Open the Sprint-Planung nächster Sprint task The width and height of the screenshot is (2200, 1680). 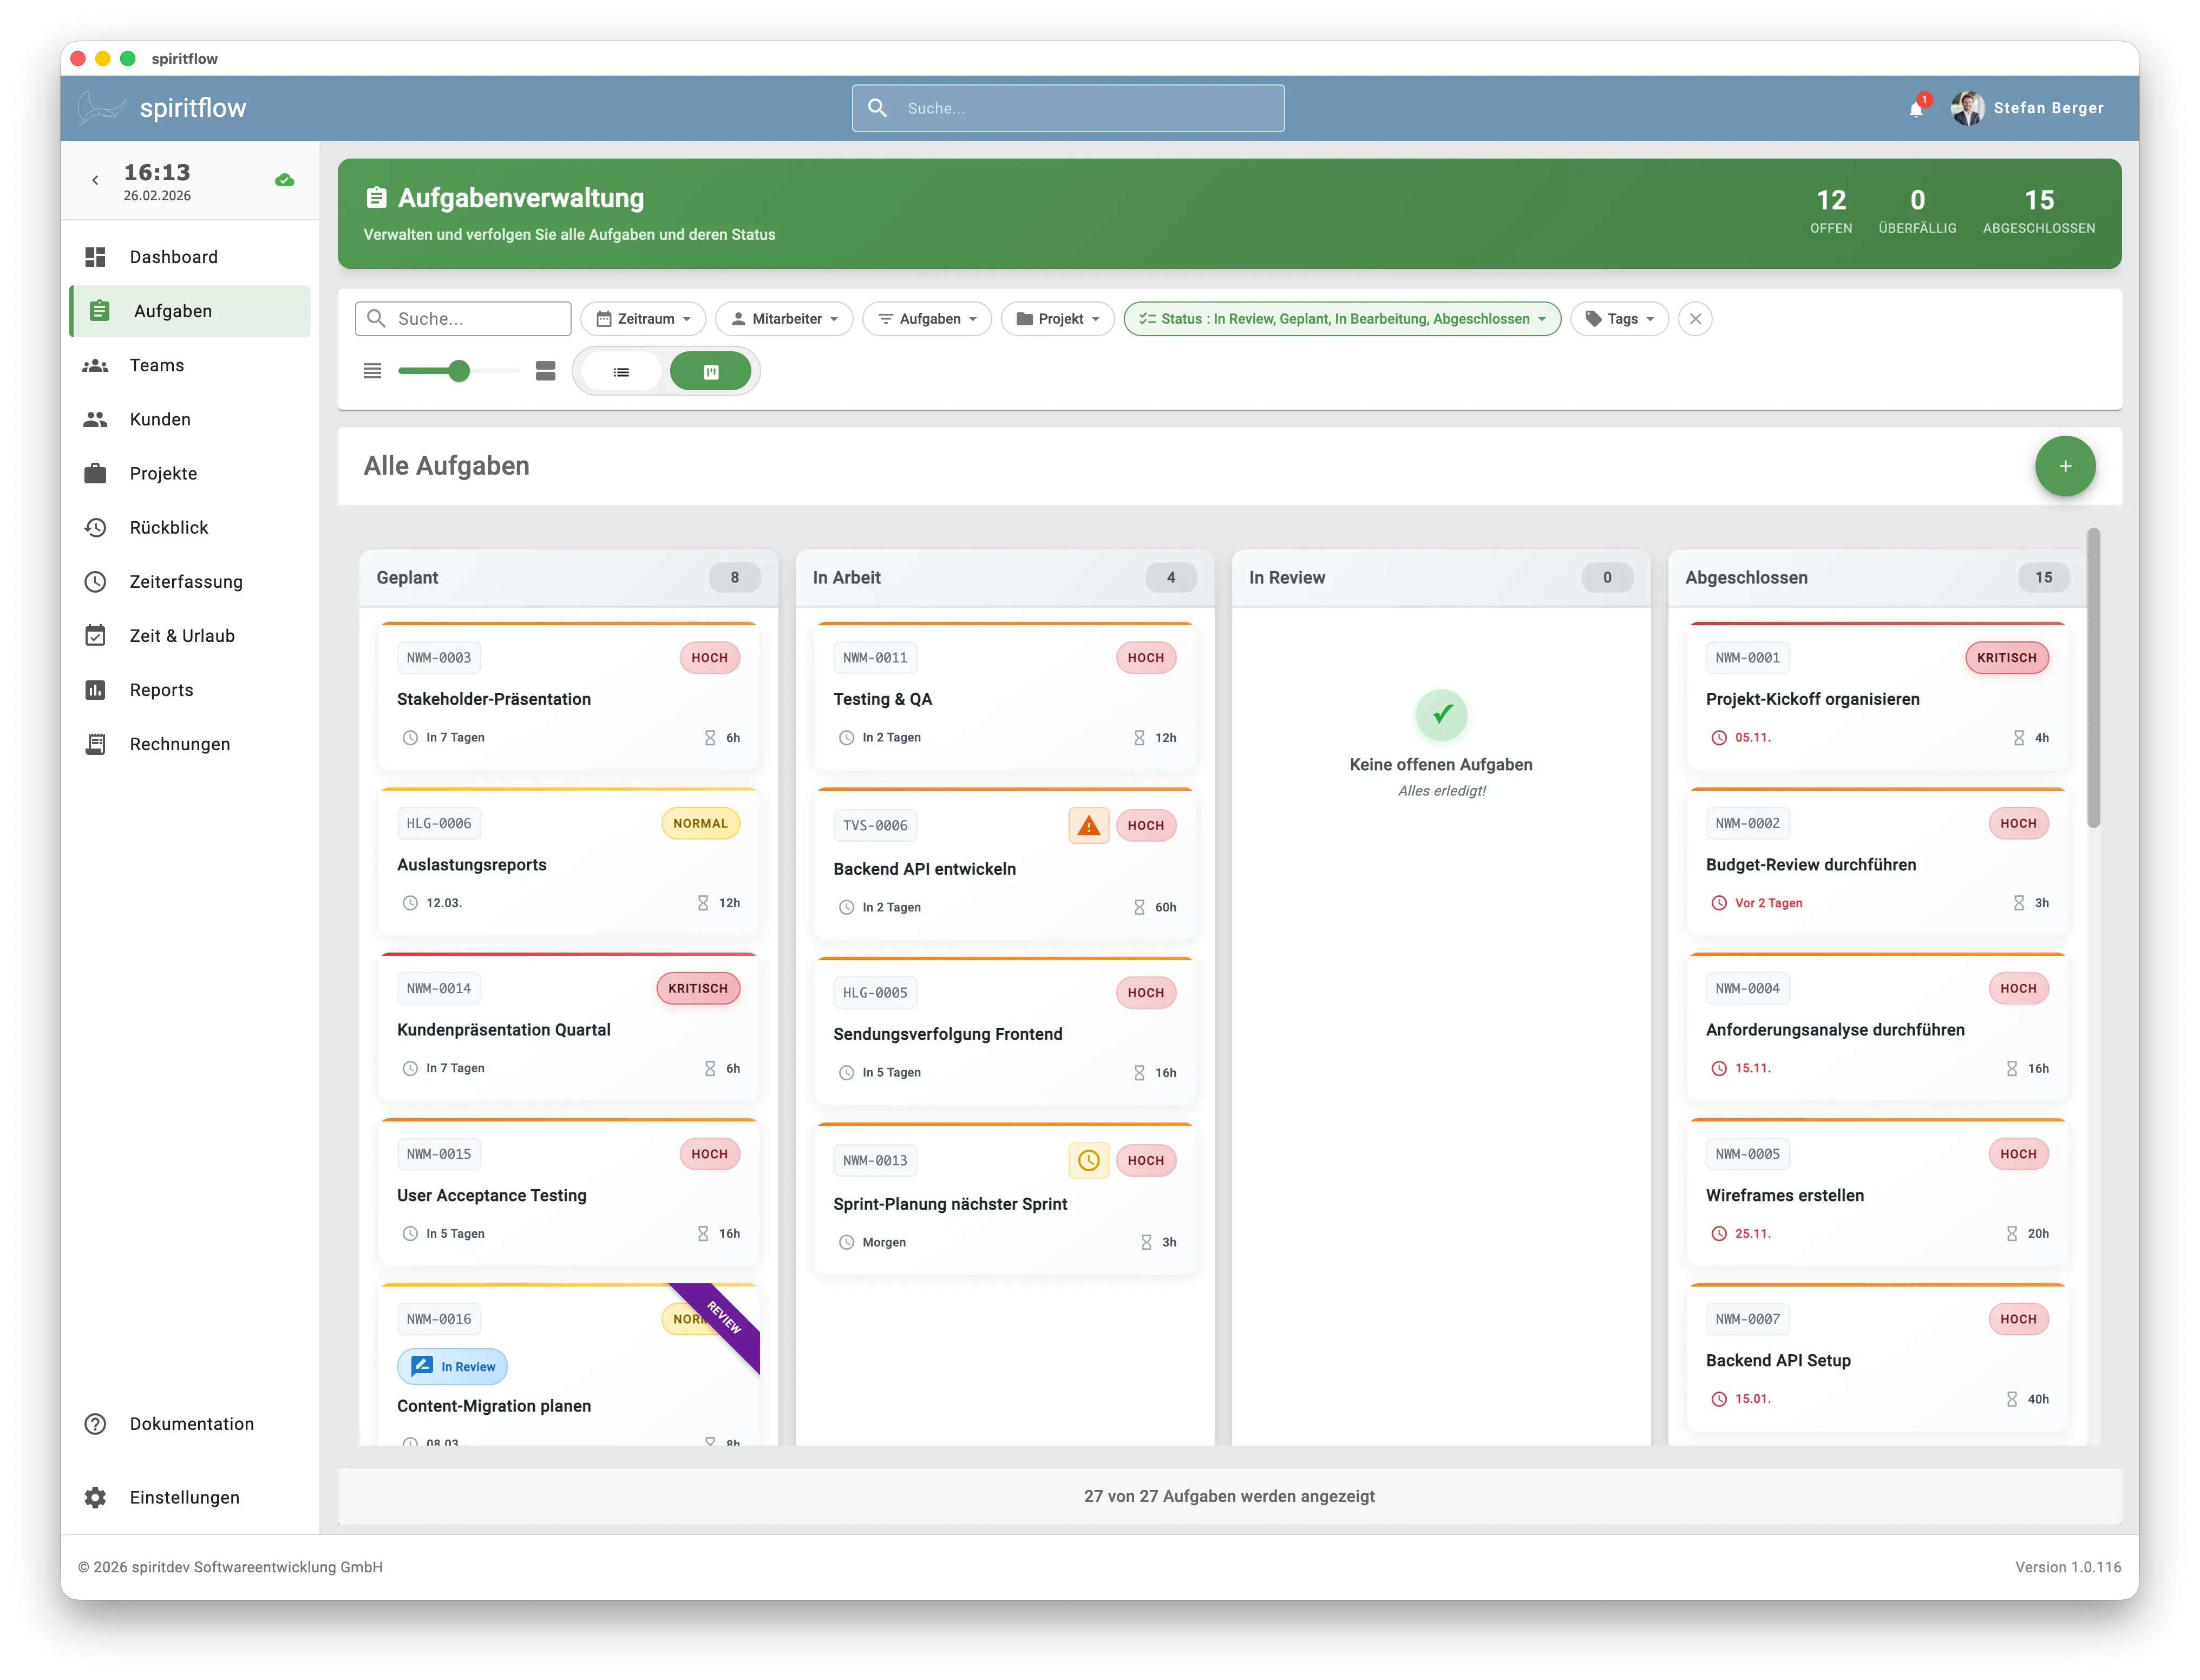click(1004, 1200)
